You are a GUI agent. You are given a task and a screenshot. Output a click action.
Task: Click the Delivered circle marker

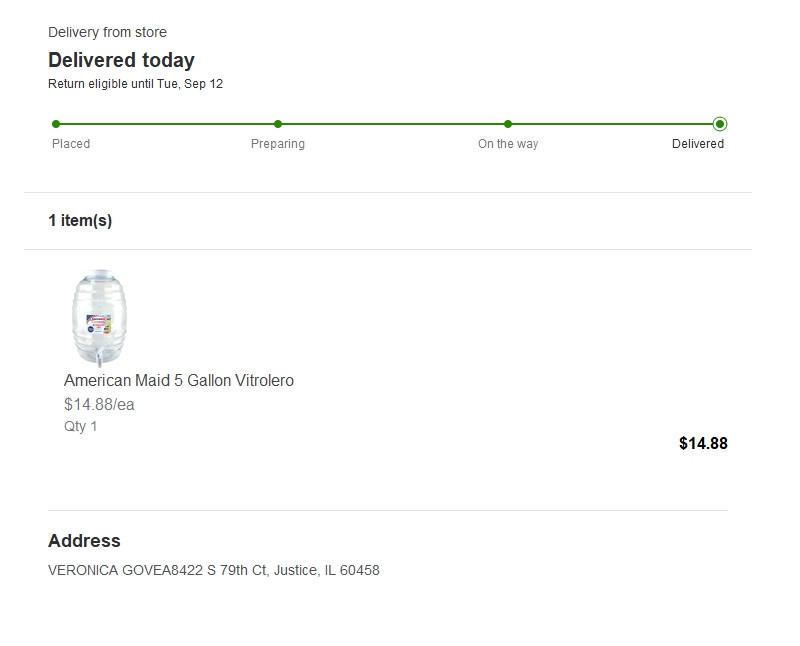(x=720, y=124)
